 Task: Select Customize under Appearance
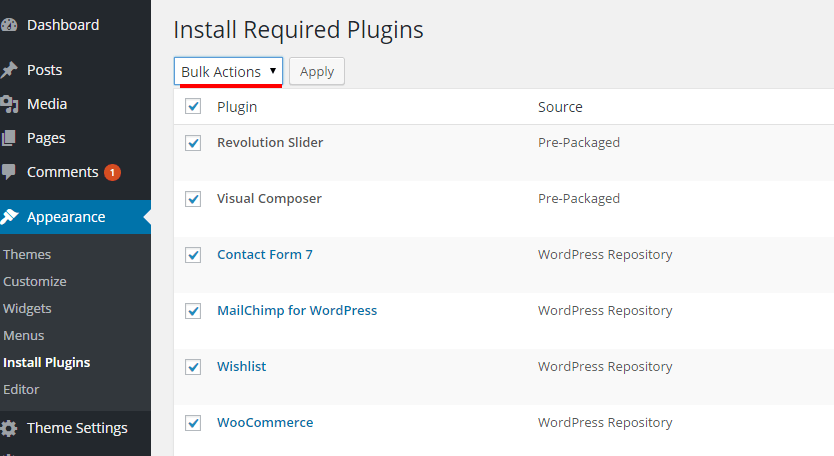coord(35,282)
